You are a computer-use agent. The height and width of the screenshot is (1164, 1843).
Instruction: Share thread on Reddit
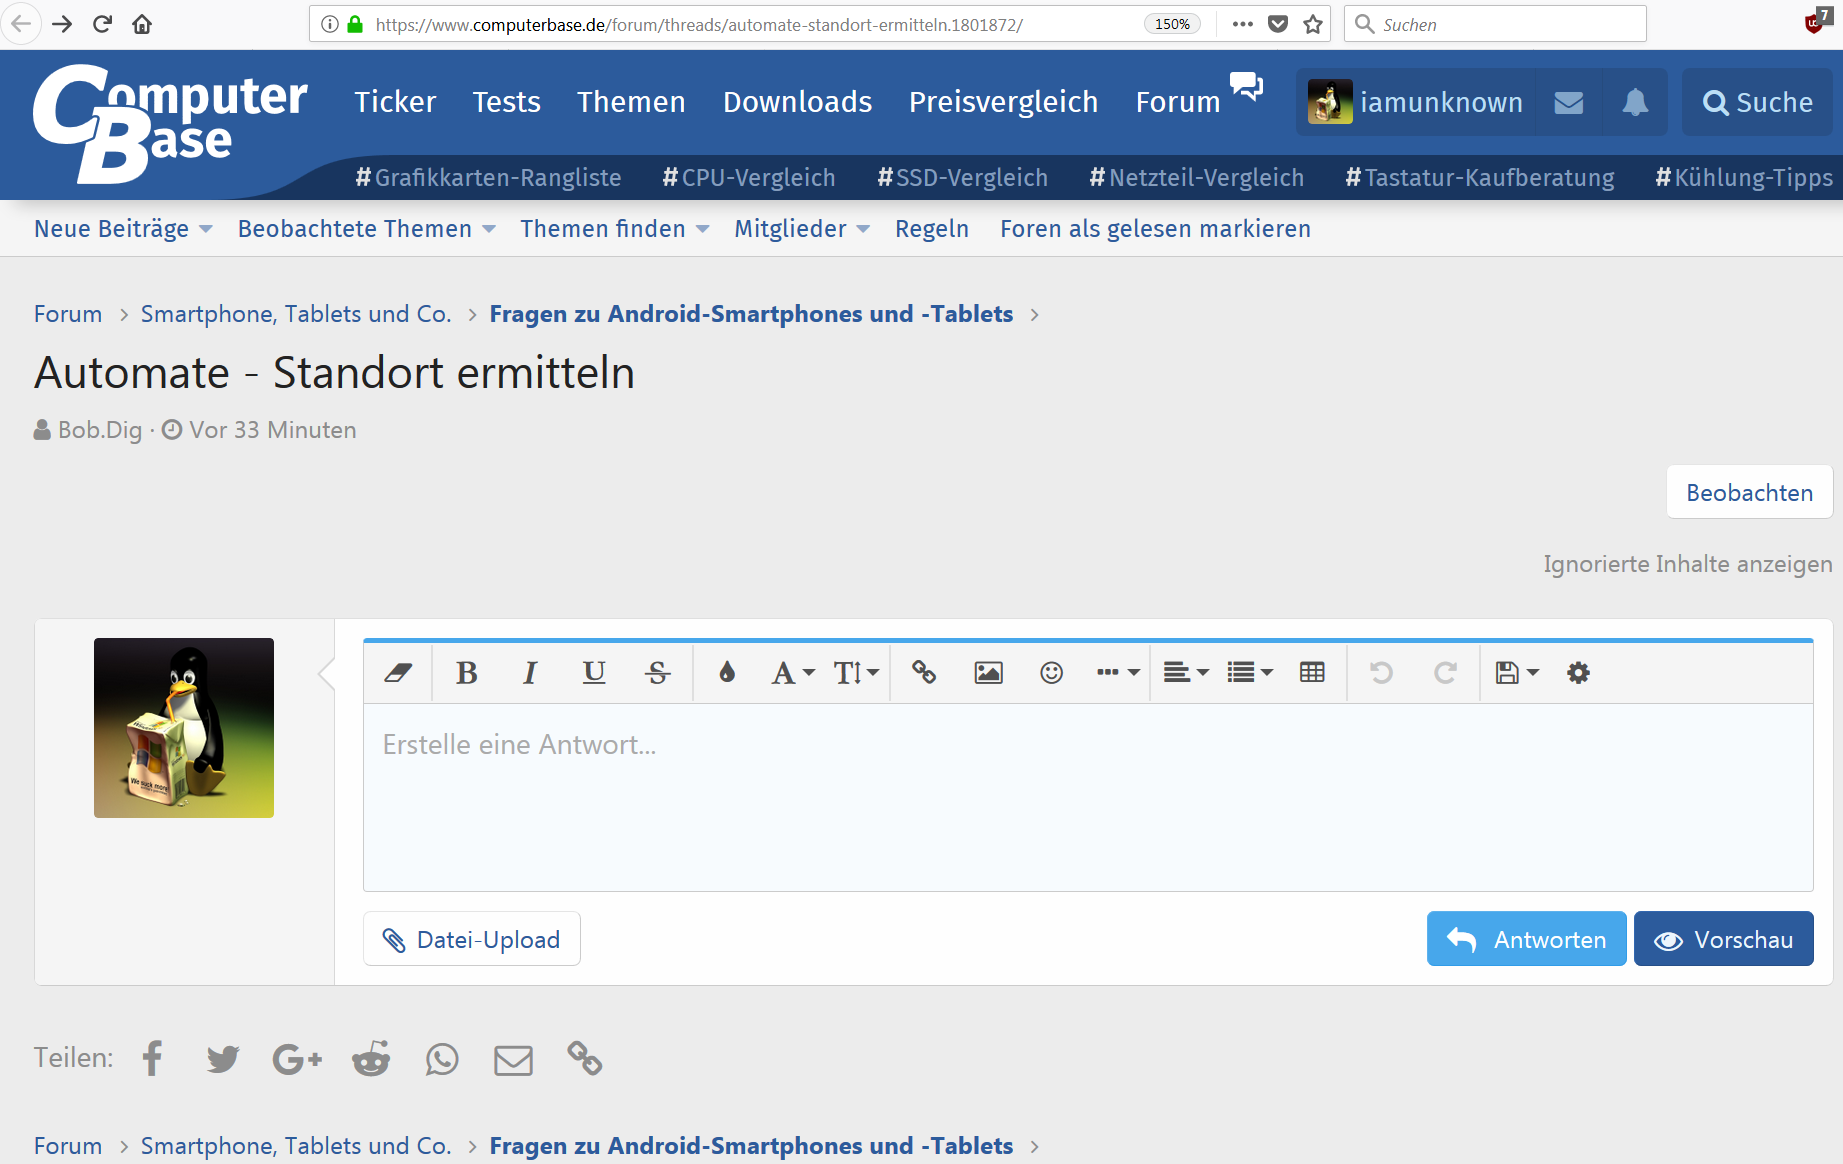coord(371,1058)
